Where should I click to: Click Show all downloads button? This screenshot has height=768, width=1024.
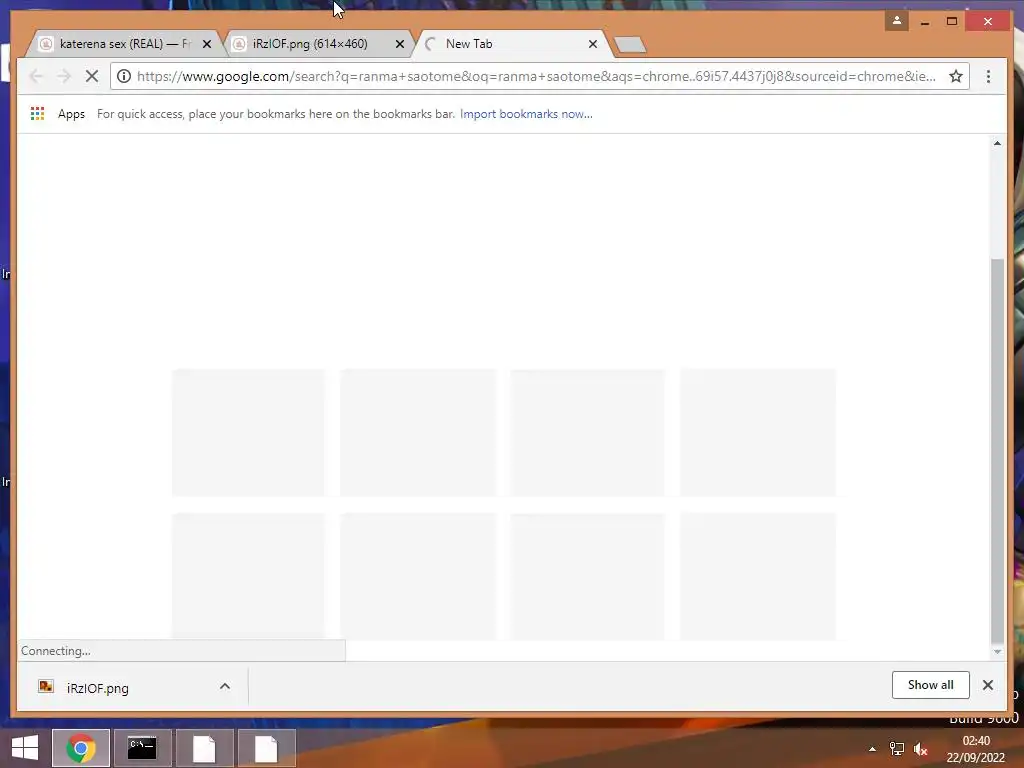[x=931, y=685]
